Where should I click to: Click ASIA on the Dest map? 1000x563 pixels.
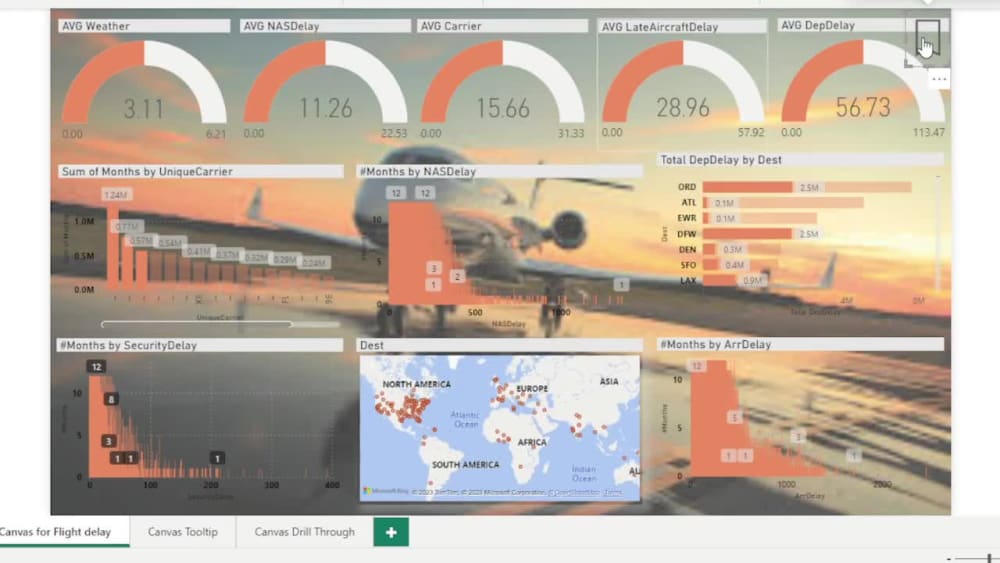point(609,381)
